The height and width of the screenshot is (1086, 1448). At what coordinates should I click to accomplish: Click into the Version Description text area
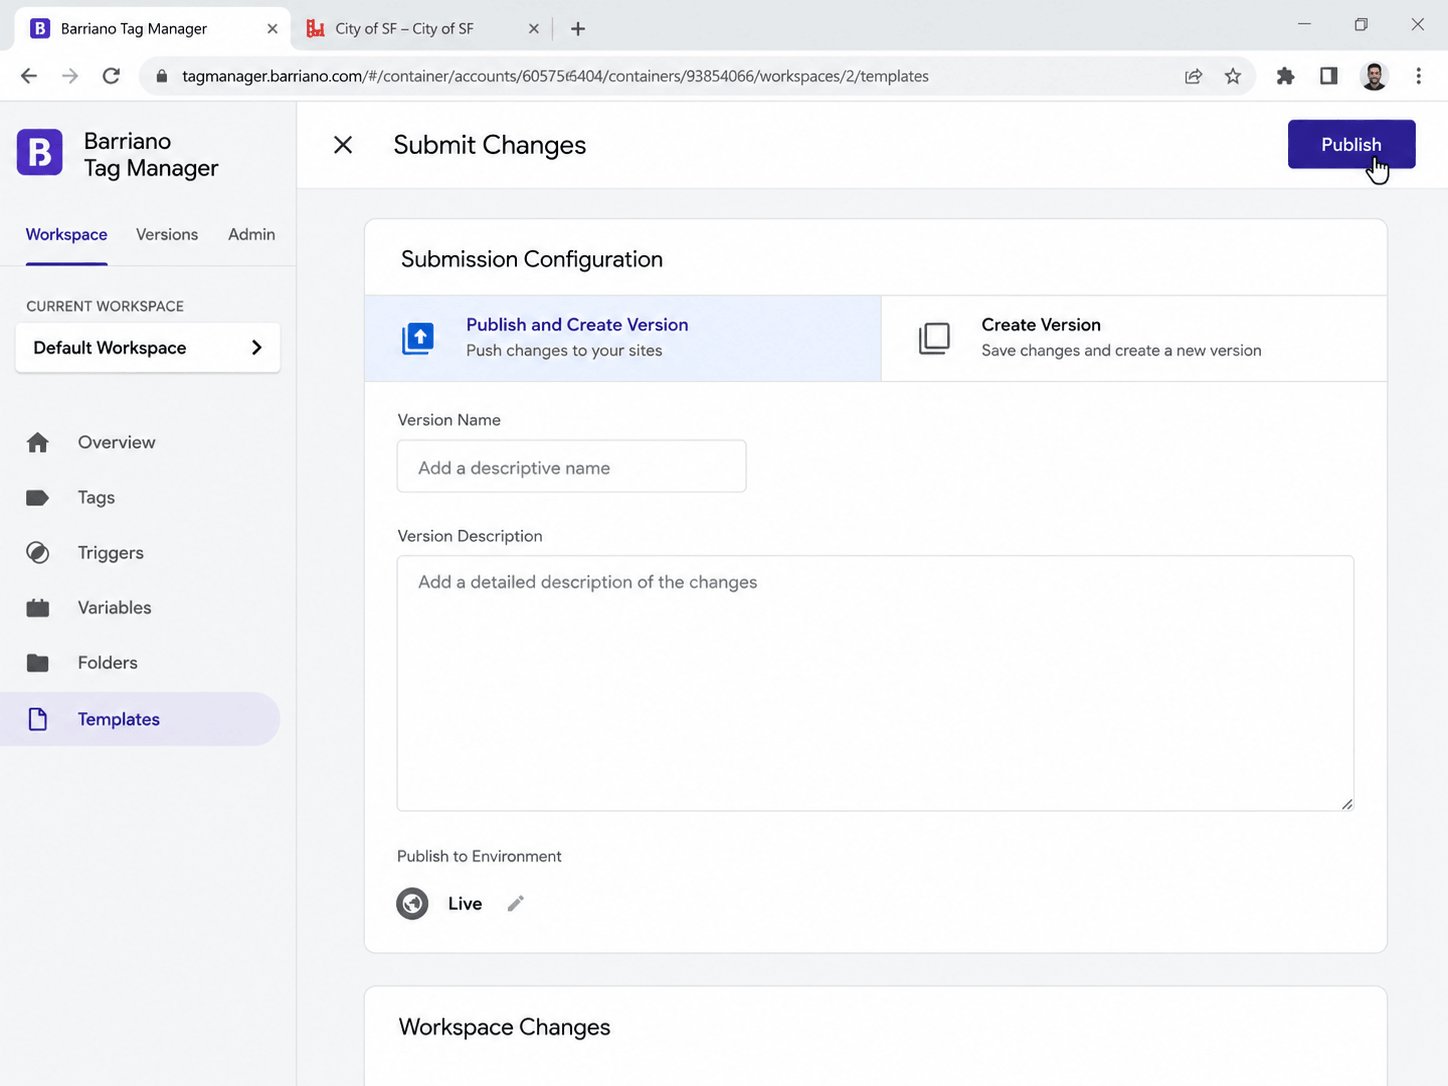pyautogui.click(x=875, y=683)
